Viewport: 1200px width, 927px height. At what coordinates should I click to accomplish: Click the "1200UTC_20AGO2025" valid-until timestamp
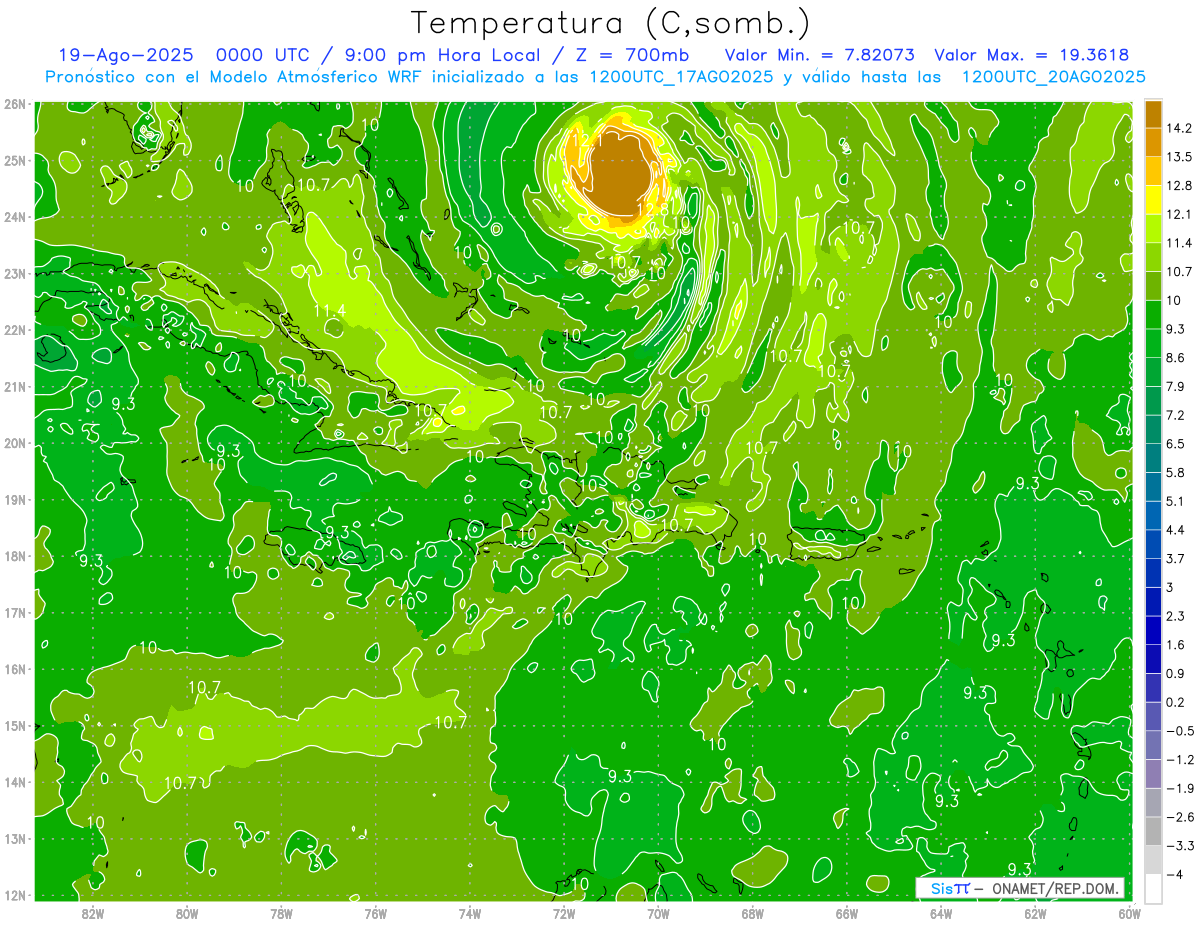pyautogui.click(x=1053, y=77)
